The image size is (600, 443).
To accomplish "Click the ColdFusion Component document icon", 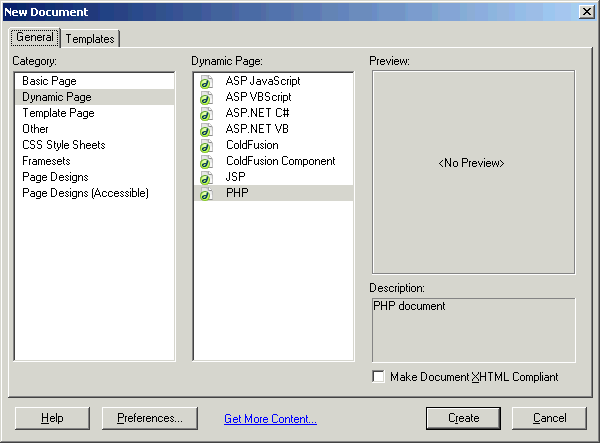I will (206, 162).
